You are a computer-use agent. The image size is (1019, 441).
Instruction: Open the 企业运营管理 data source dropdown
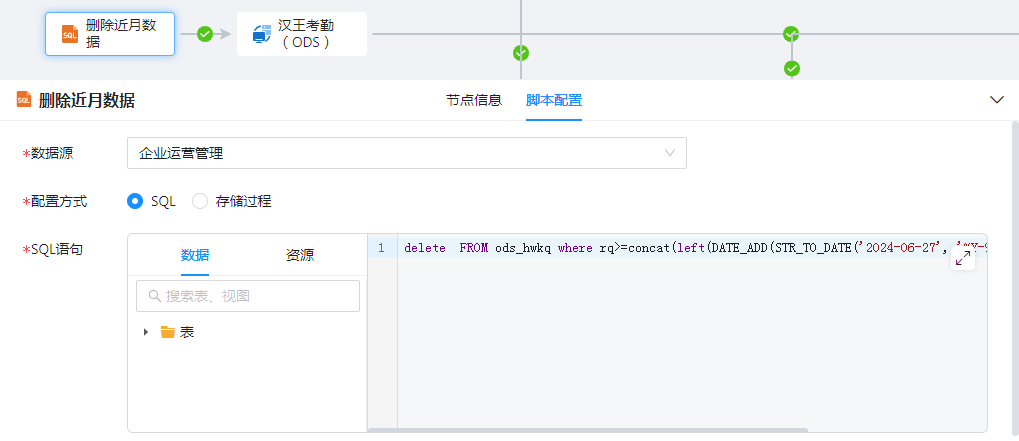point(407,153)
